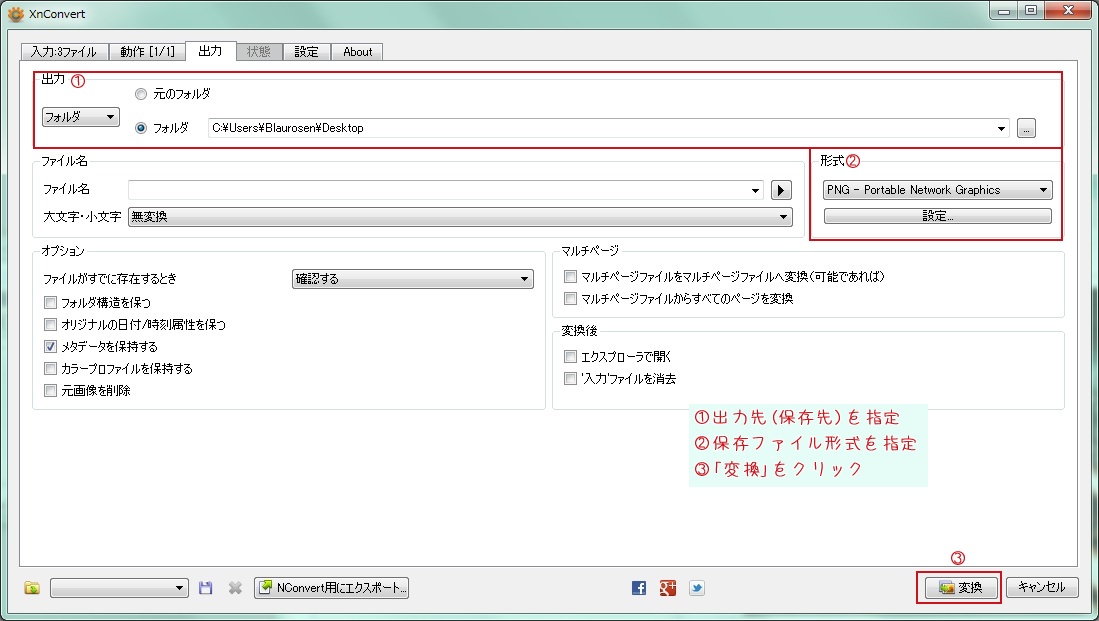Screen dimensions: 1099x621
Task: Switch to 入力:3ファイル tab
Action: pos(64,52)
